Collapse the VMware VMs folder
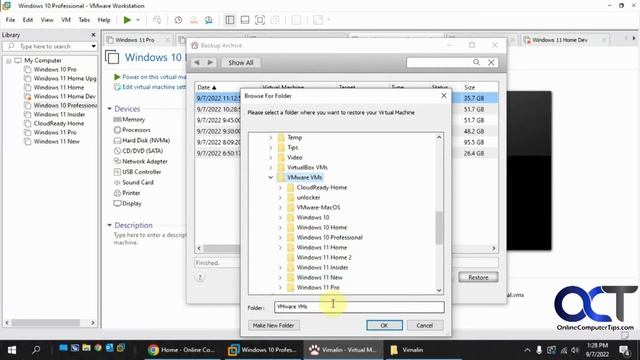This screenshot has height=360, width=640. (x=271, y=178)
